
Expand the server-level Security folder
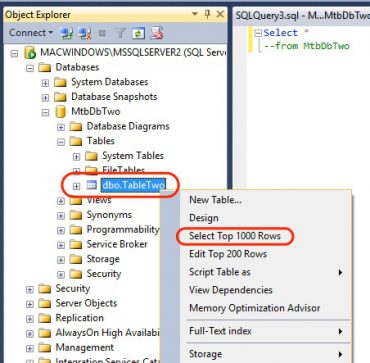pyautogui.click(x=30, y=289)
